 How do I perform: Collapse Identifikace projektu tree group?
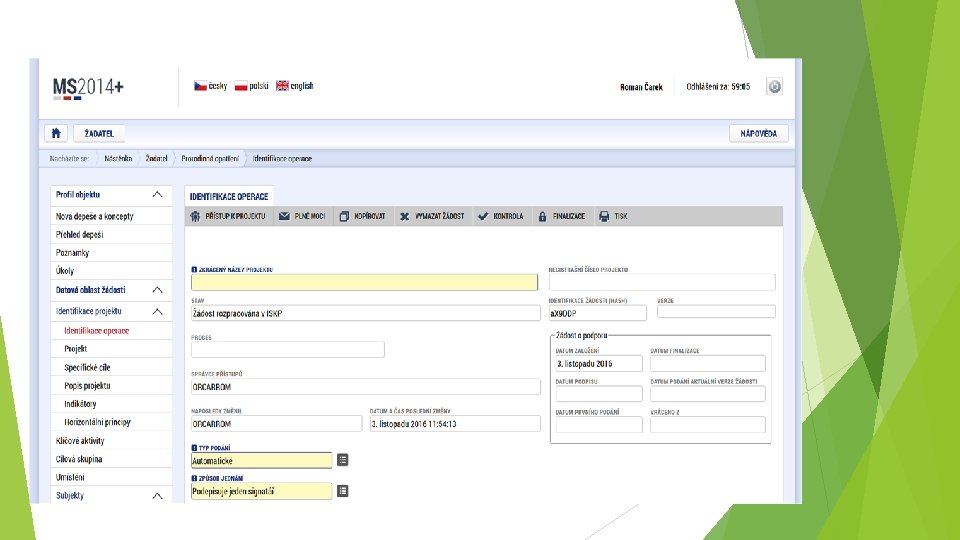157,312
